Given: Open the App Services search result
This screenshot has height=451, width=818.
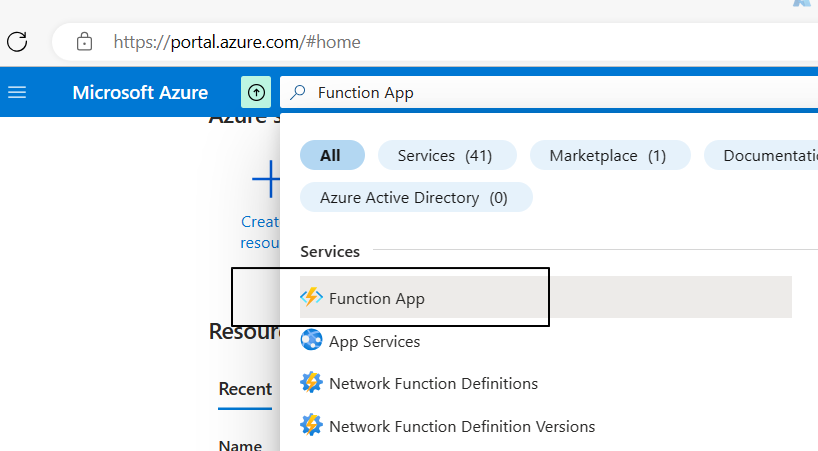Looking at the screenshot, I should [x=375, y=342].
